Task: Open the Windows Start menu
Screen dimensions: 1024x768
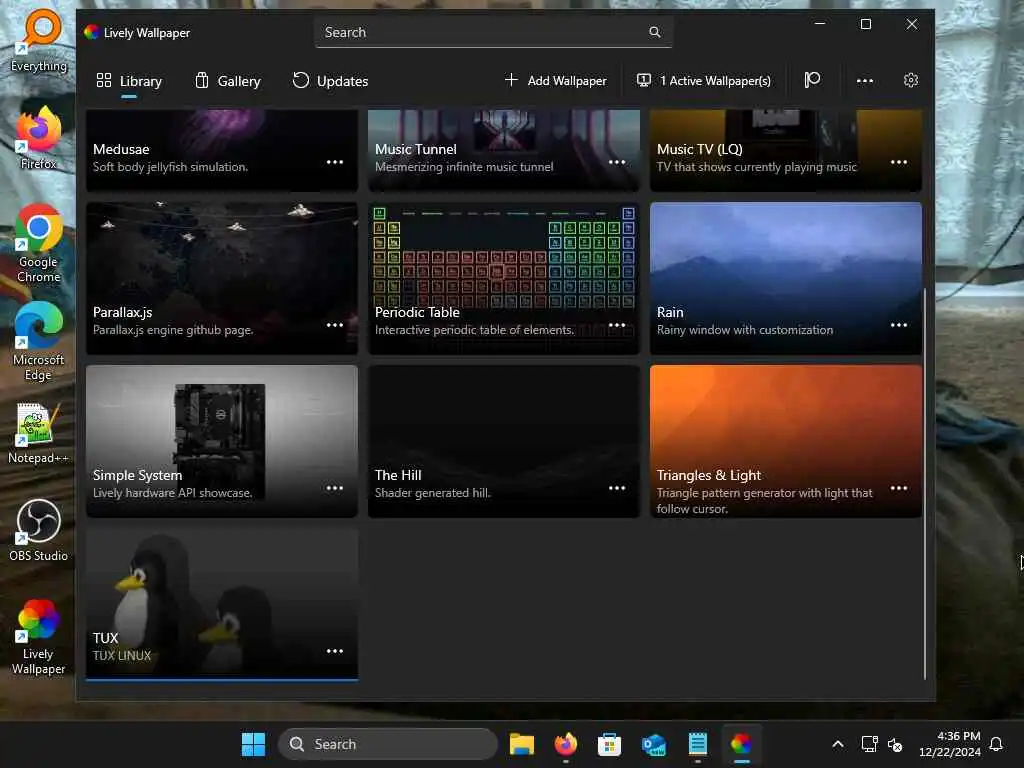Action: tap(253, 744)
